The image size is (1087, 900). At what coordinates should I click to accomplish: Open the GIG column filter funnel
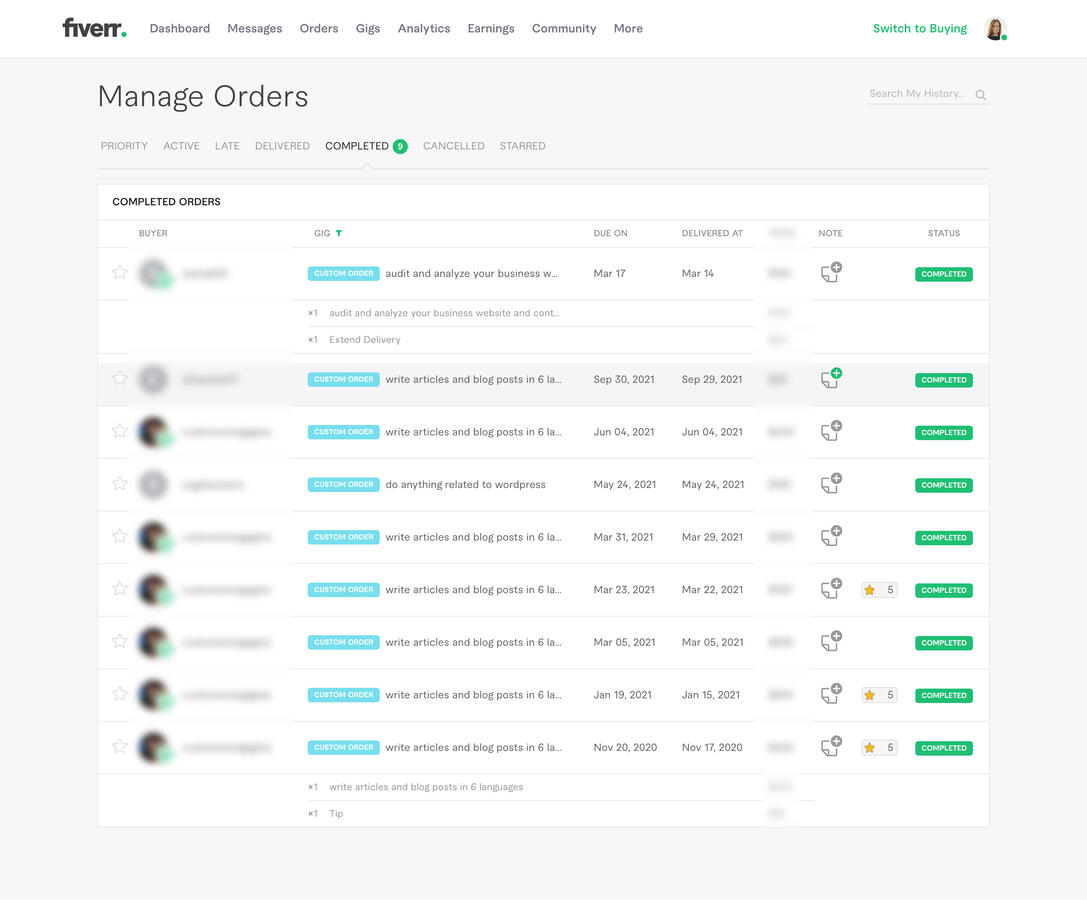click(x=339, y=233)
